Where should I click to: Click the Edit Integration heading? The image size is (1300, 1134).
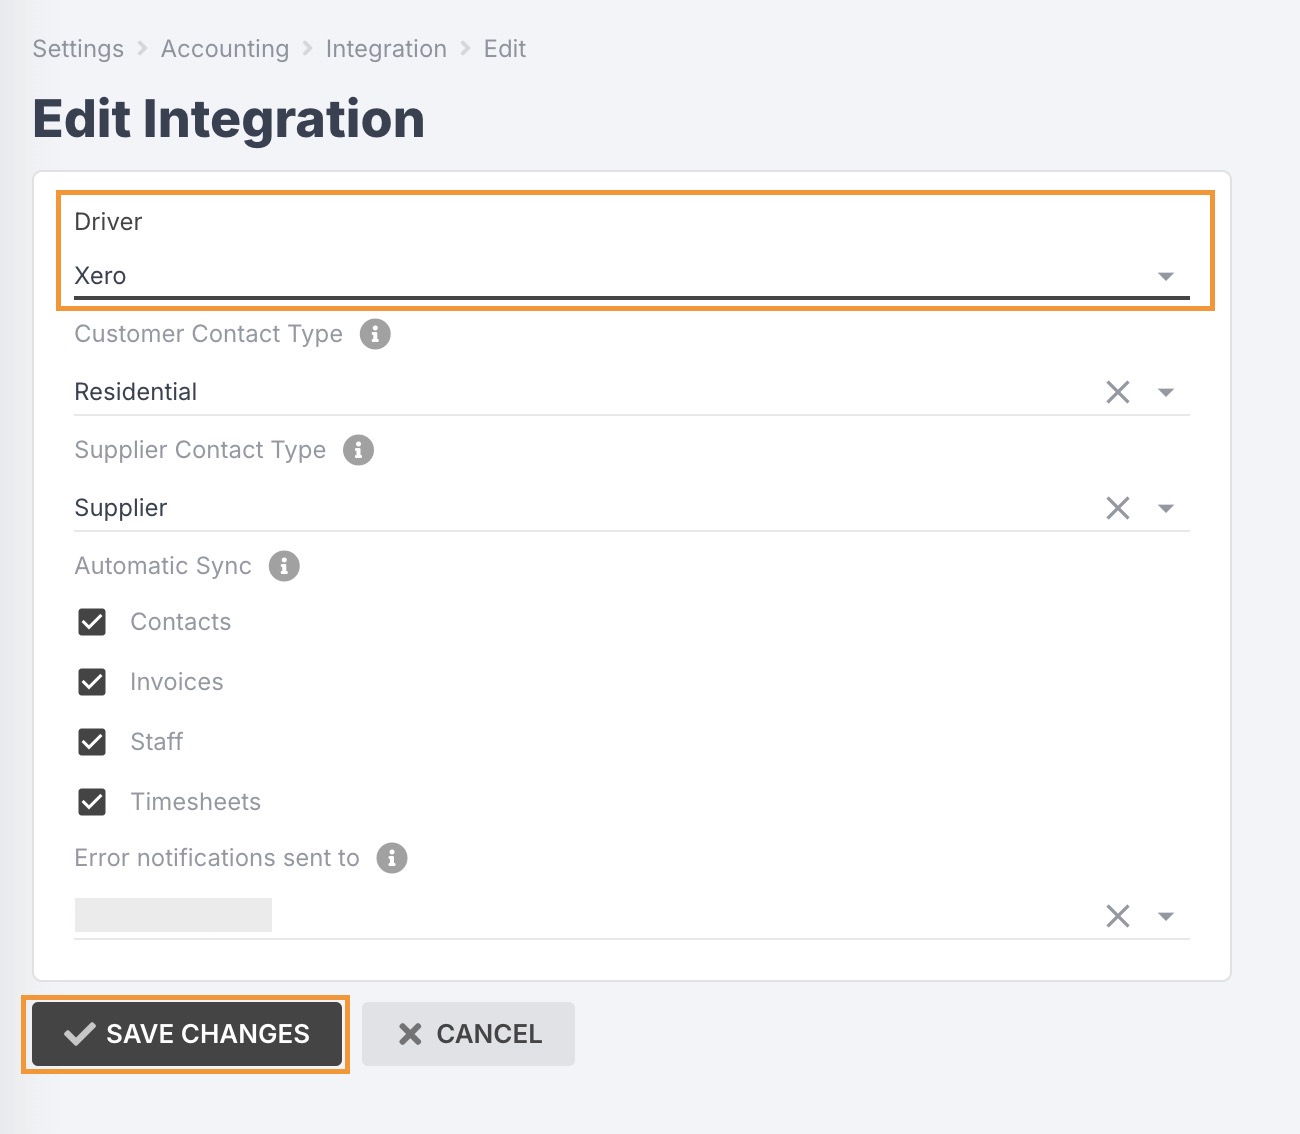[229, 119]
